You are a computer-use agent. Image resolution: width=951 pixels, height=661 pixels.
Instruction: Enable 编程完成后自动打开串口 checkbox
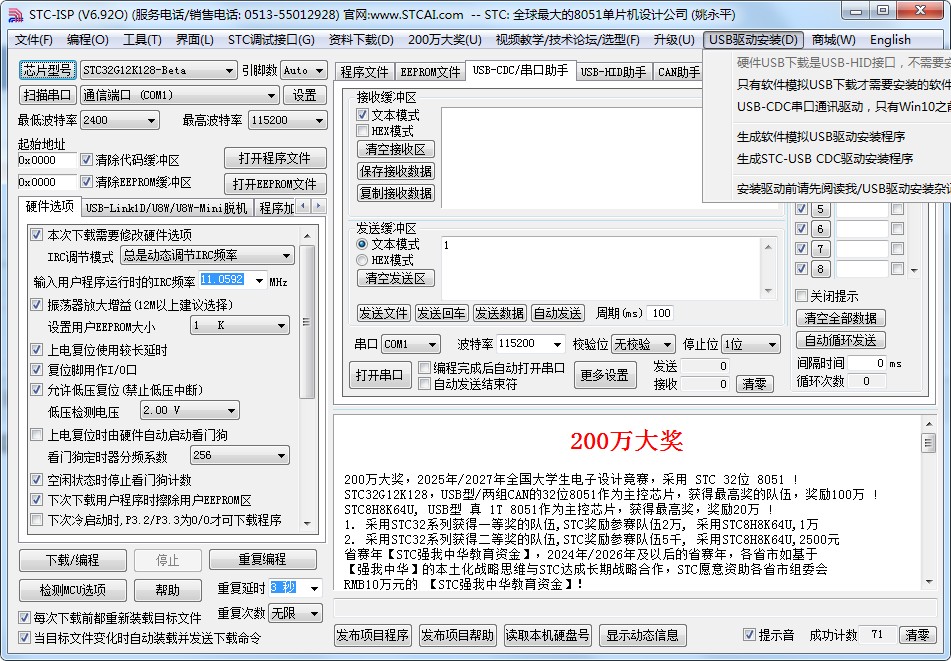[425, 367]
